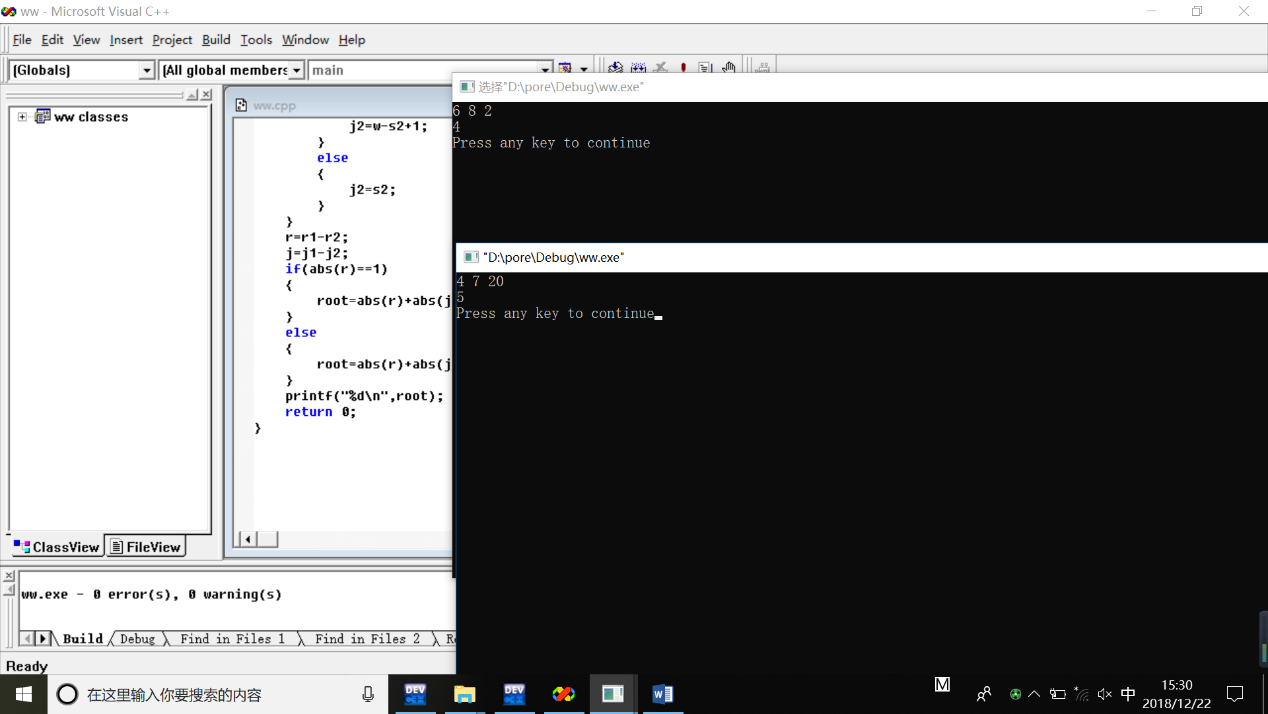
Task: Select the Find in Files 1 tab
Action: coord(232,639)
